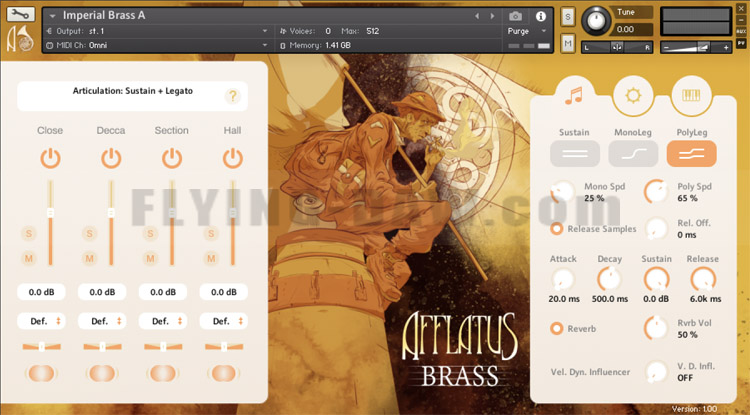
Task: Toggle the Close mic power button
Action: pos(50,158)
